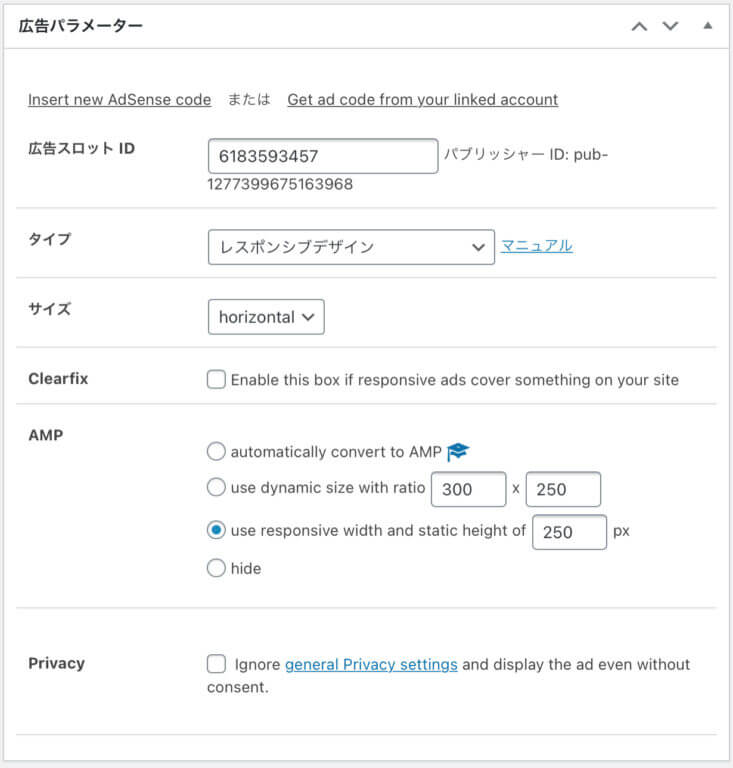Screen dimensions: 733x768
Task: Enable the Clearfix checkbox
Action: coord(216,380)
